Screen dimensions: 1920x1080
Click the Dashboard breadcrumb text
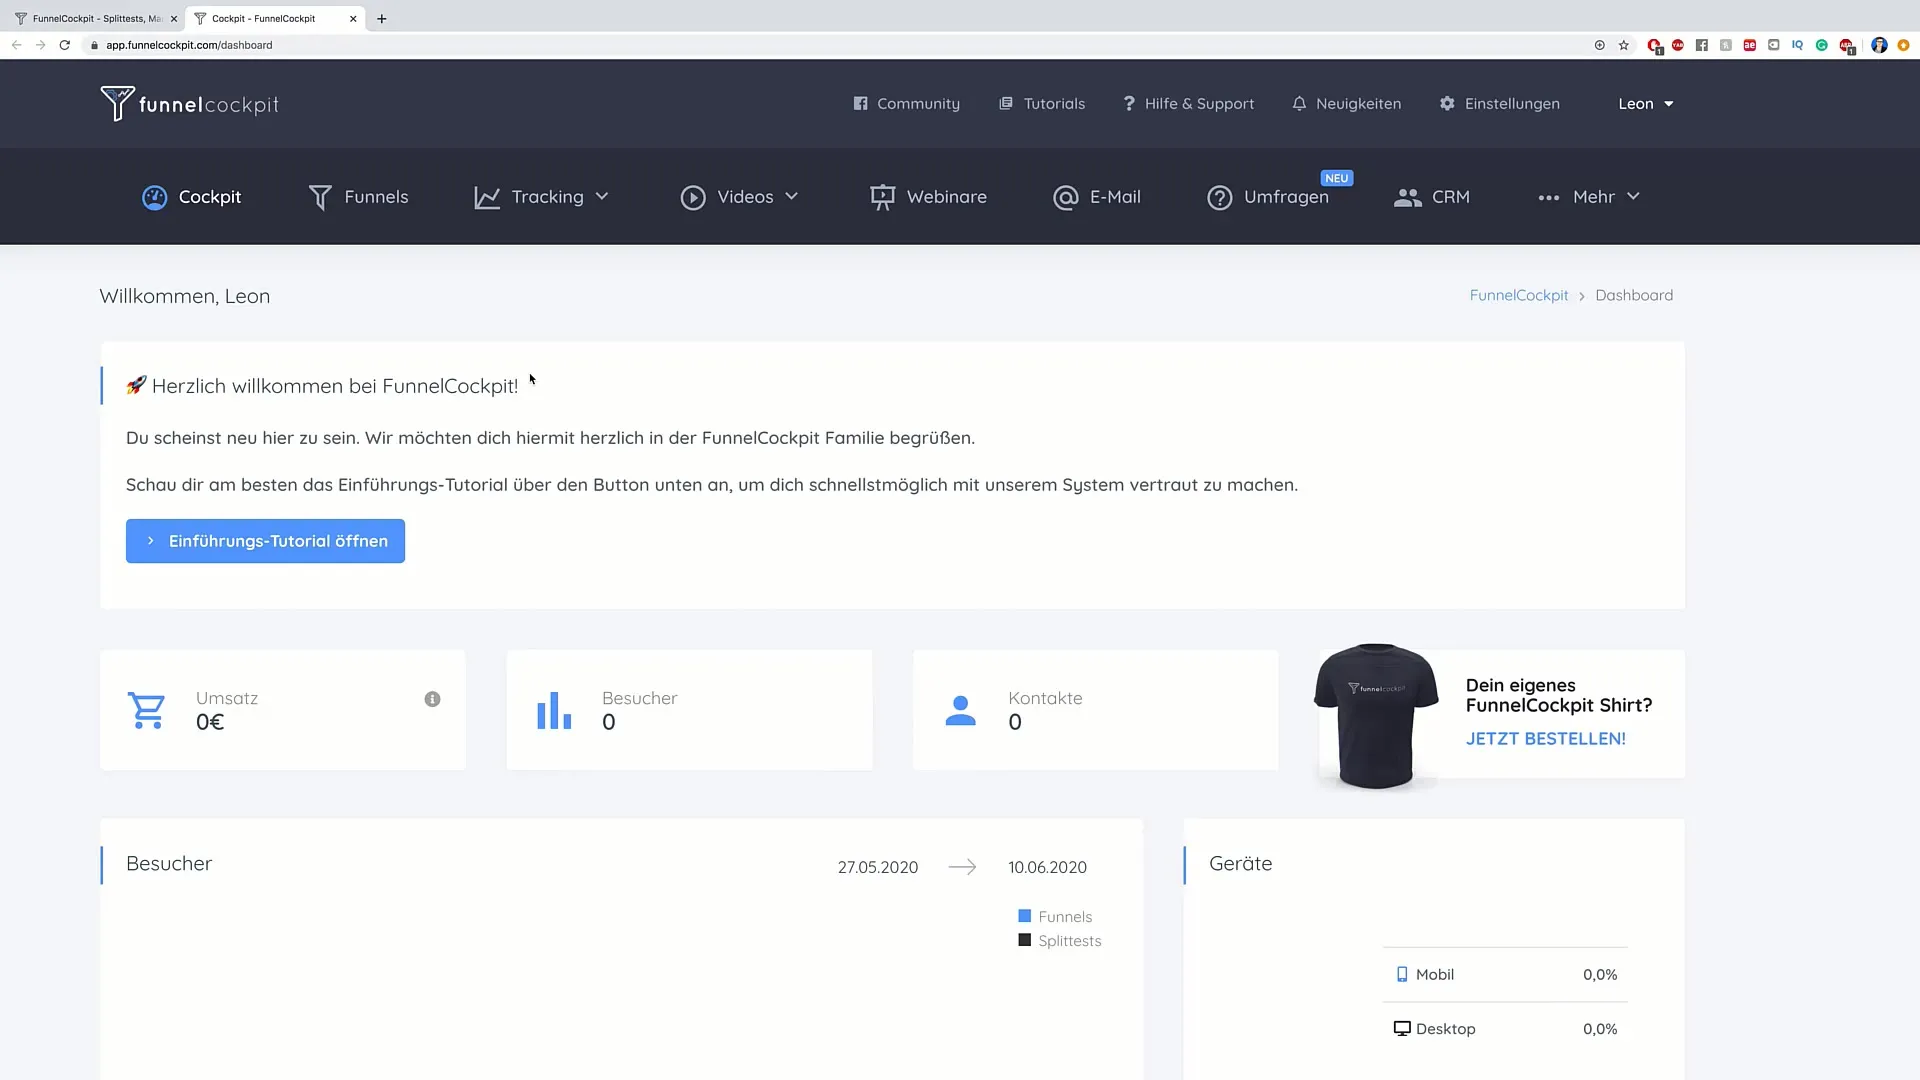[1634, 295]
